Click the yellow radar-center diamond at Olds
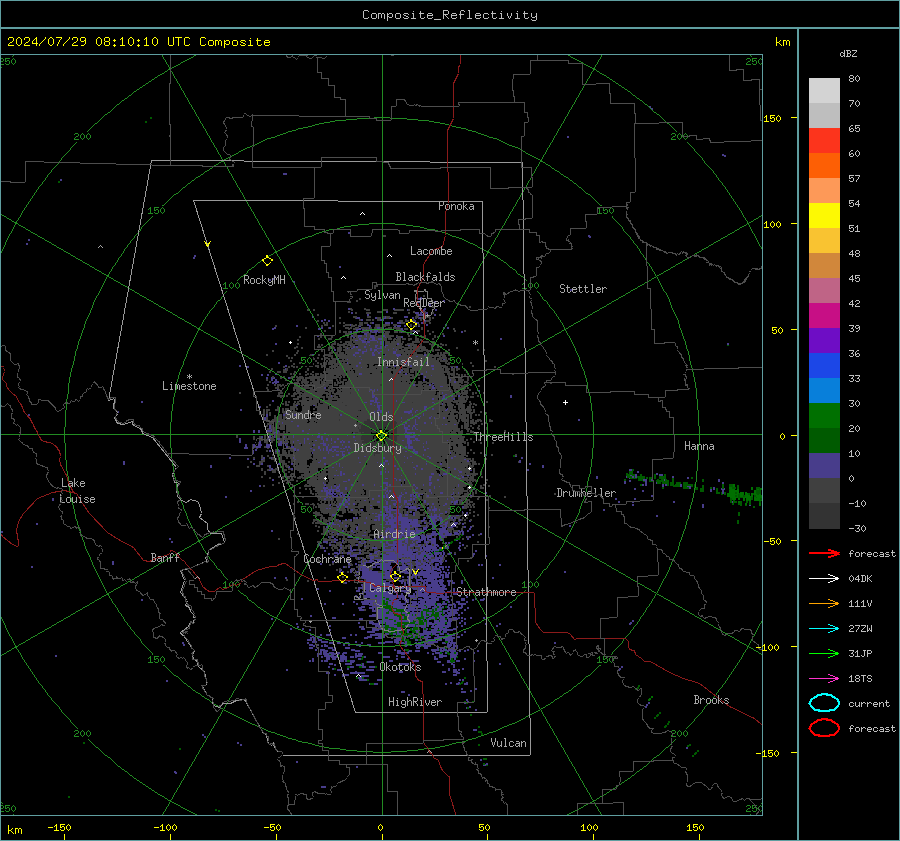The image size is (900, 841). click(382, 436)
